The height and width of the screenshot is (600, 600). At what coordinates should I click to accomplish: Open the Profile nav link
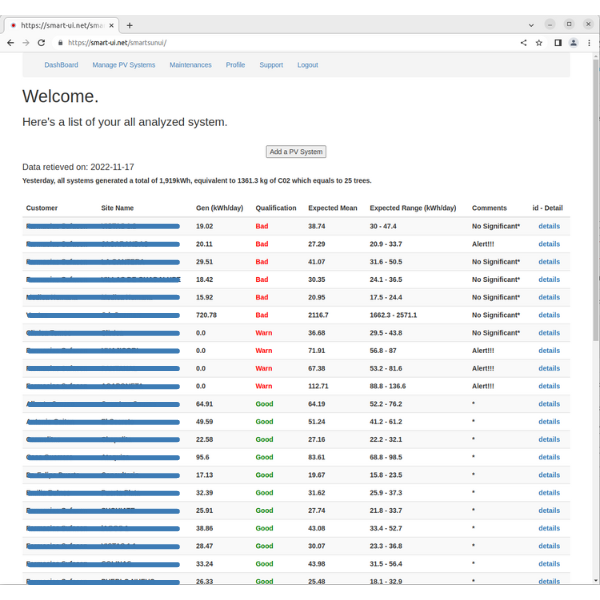pos(235,65)
